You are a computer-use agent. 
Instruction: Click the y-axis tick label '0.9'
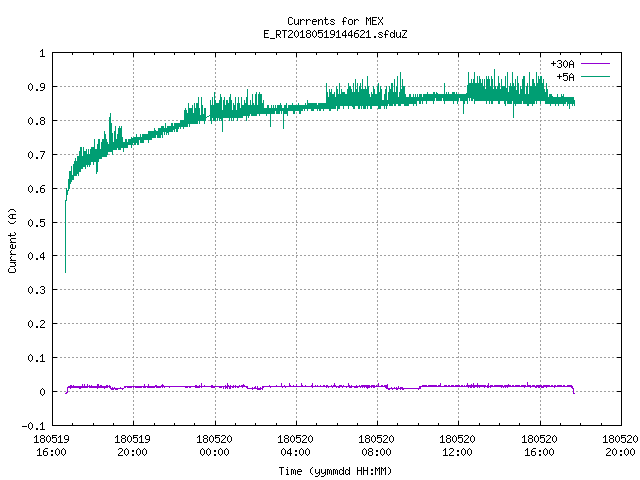tap(36, 87)
